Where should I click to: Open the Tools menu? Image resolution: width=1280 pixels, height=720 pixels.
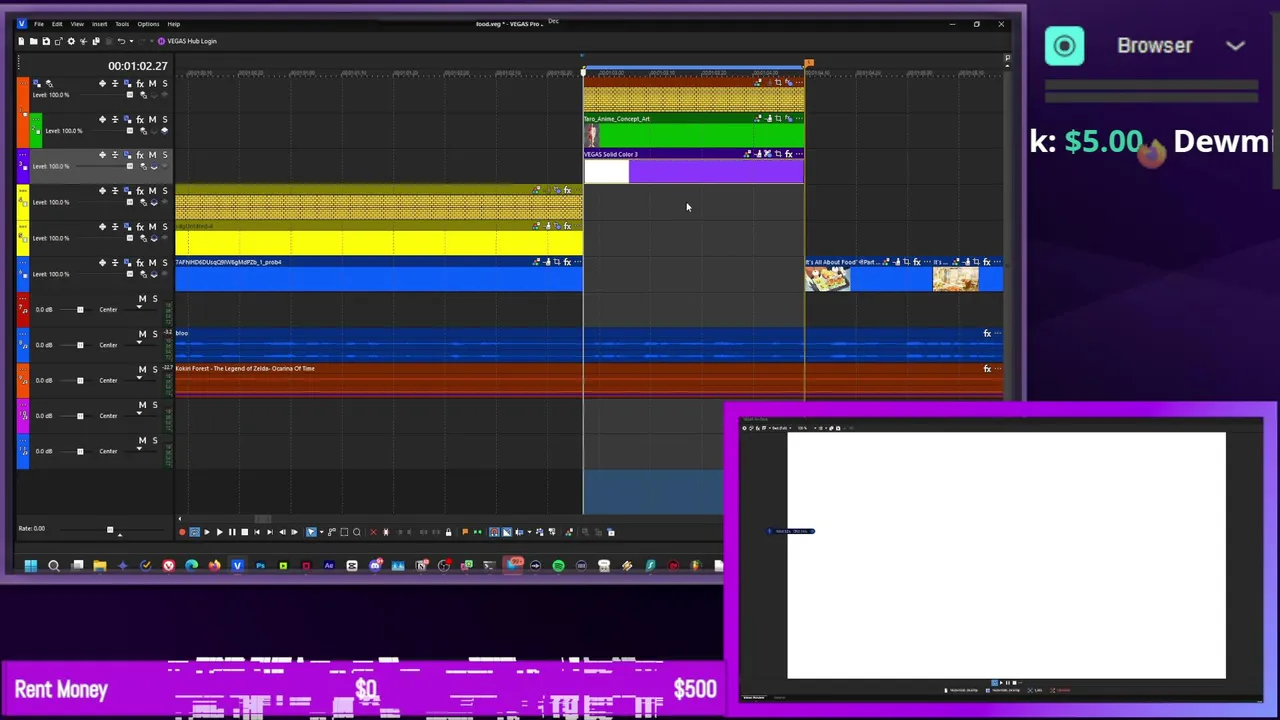(x=122, y=24)
